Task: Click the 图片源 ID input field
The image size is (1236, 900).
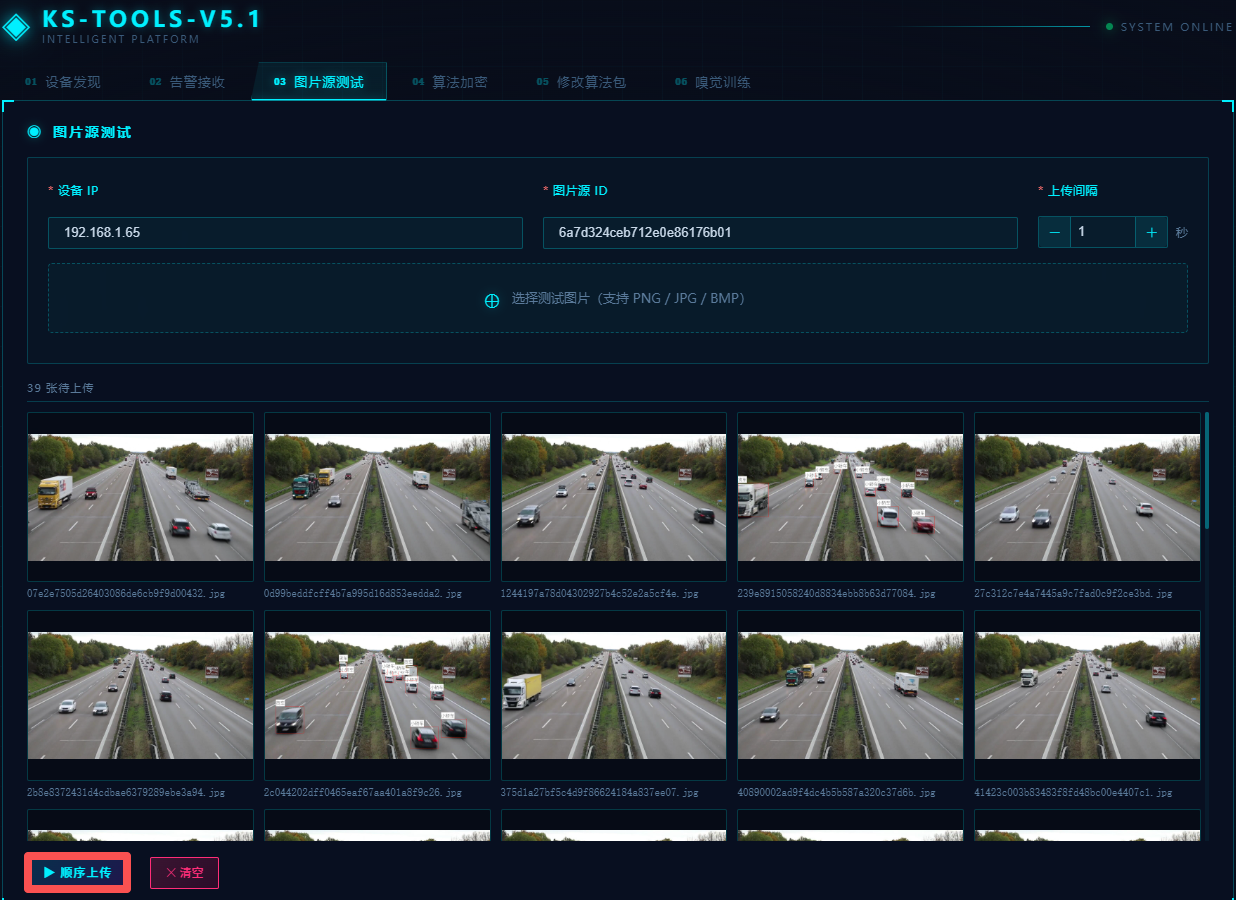Action: [780, 233]
